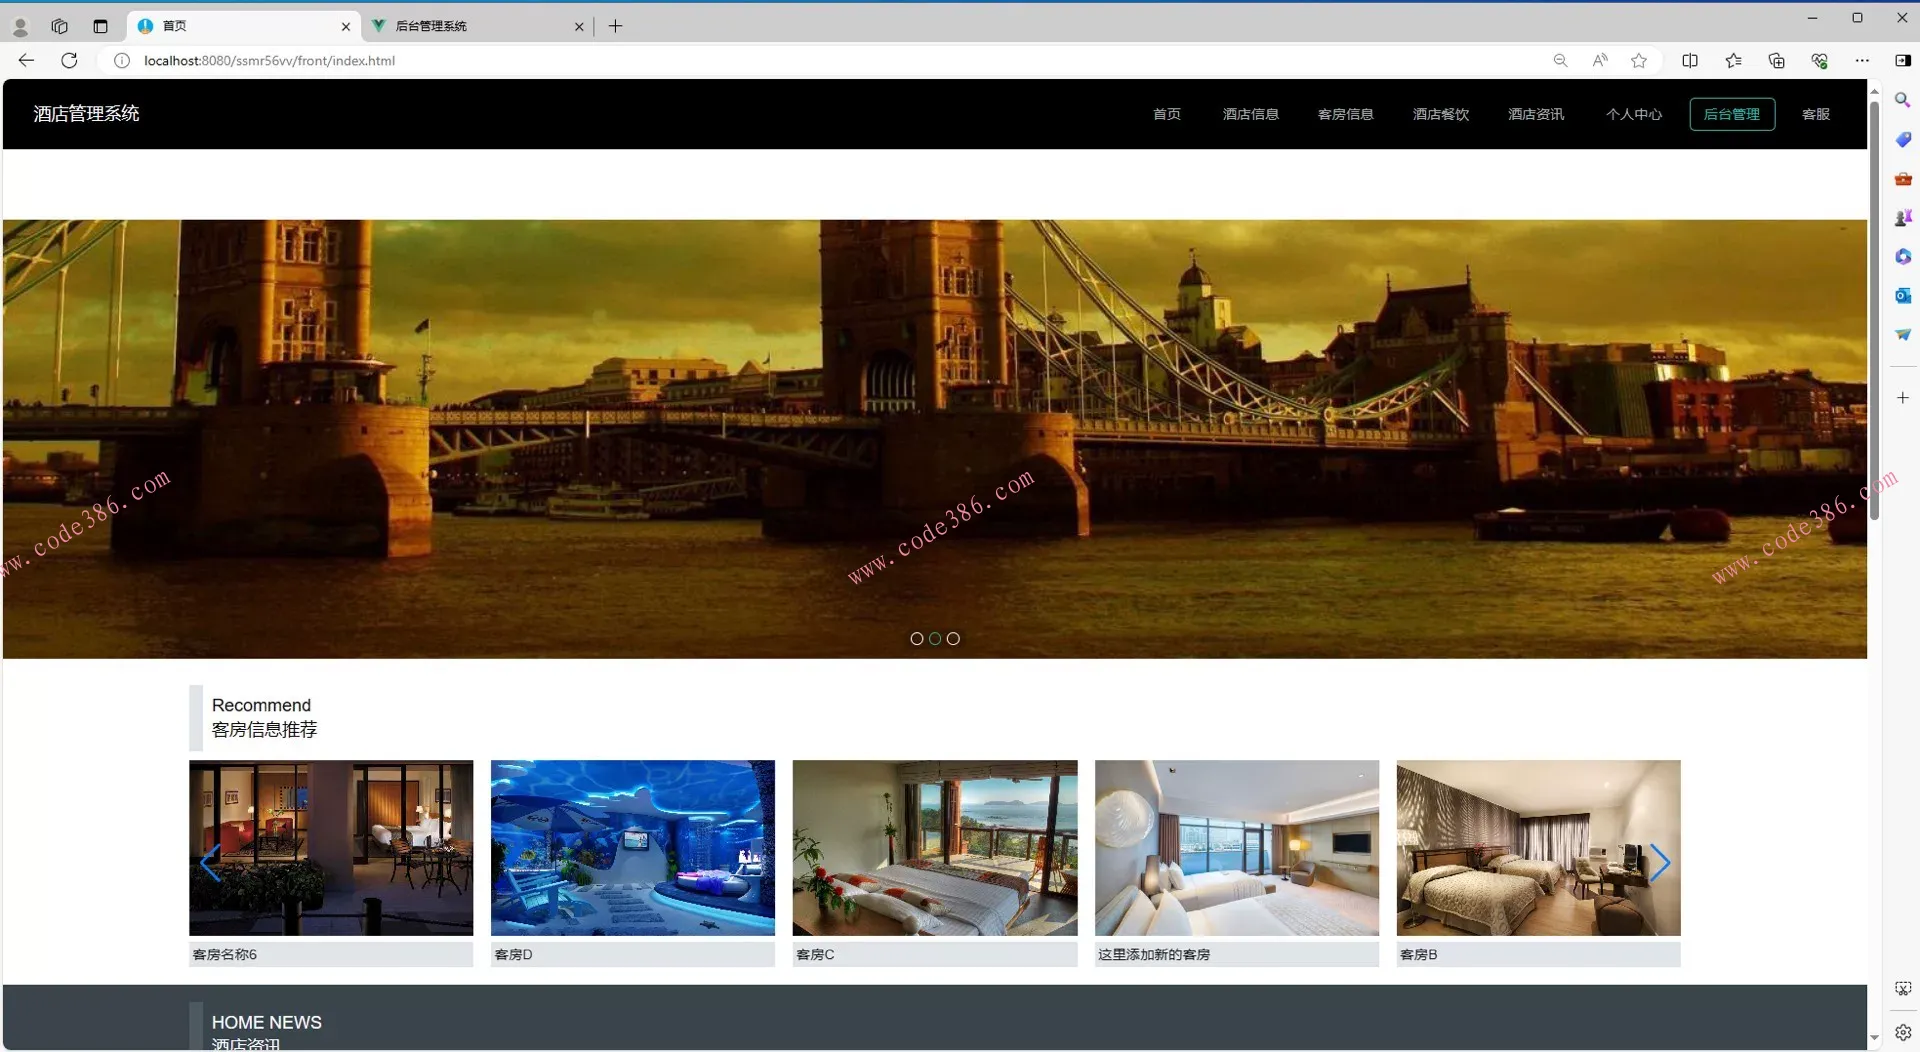Open browser settings and more menu
This screenshot has height=1052, width=1920.
(x=1861, y=60)
